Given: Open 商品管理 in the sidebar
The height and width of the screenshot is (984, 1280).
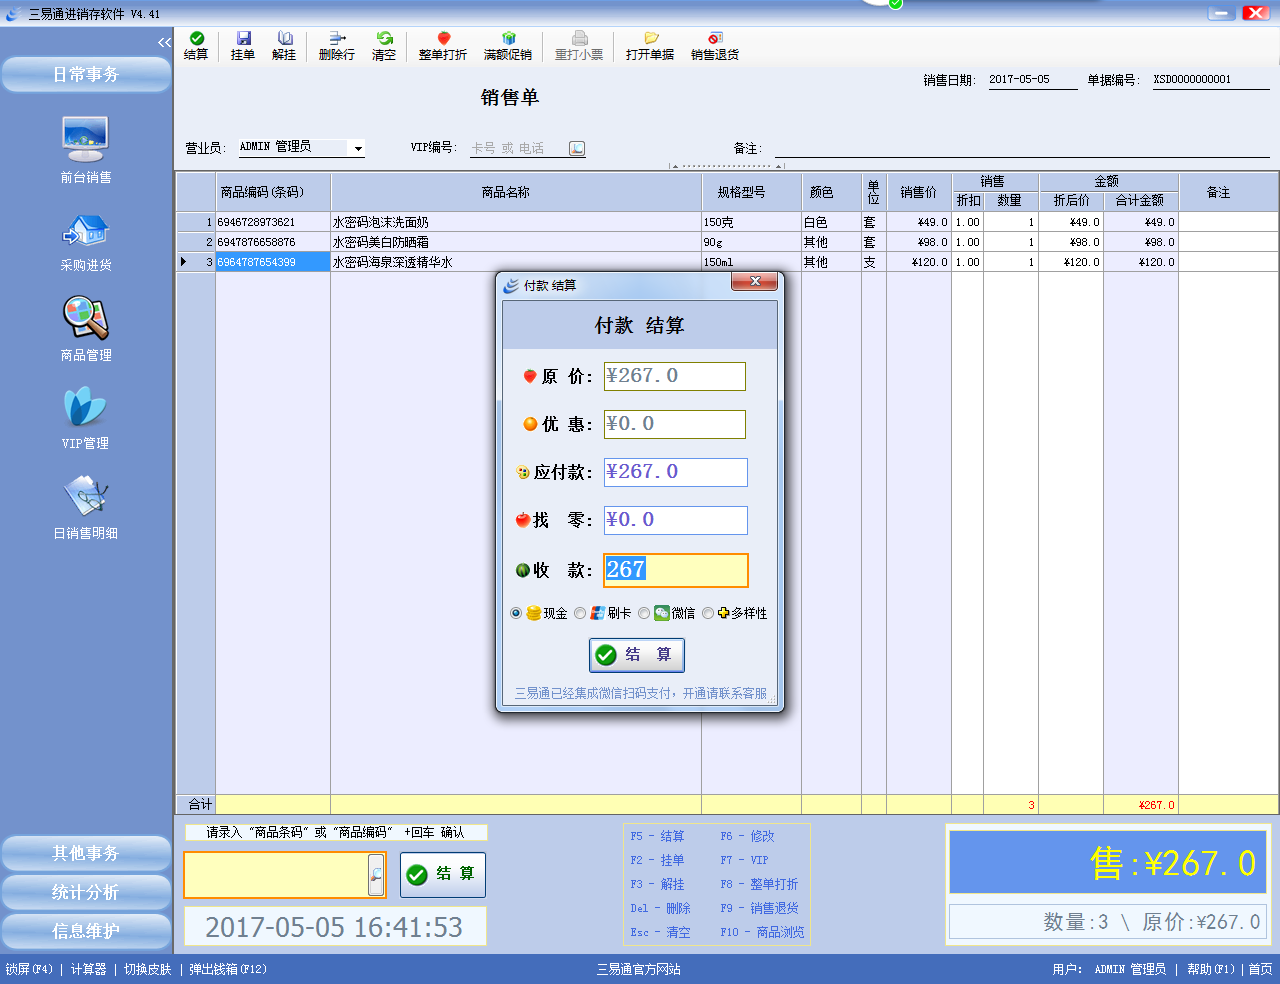Looking at the screenshot, I should pyautogui.click(x=86, y=329).
